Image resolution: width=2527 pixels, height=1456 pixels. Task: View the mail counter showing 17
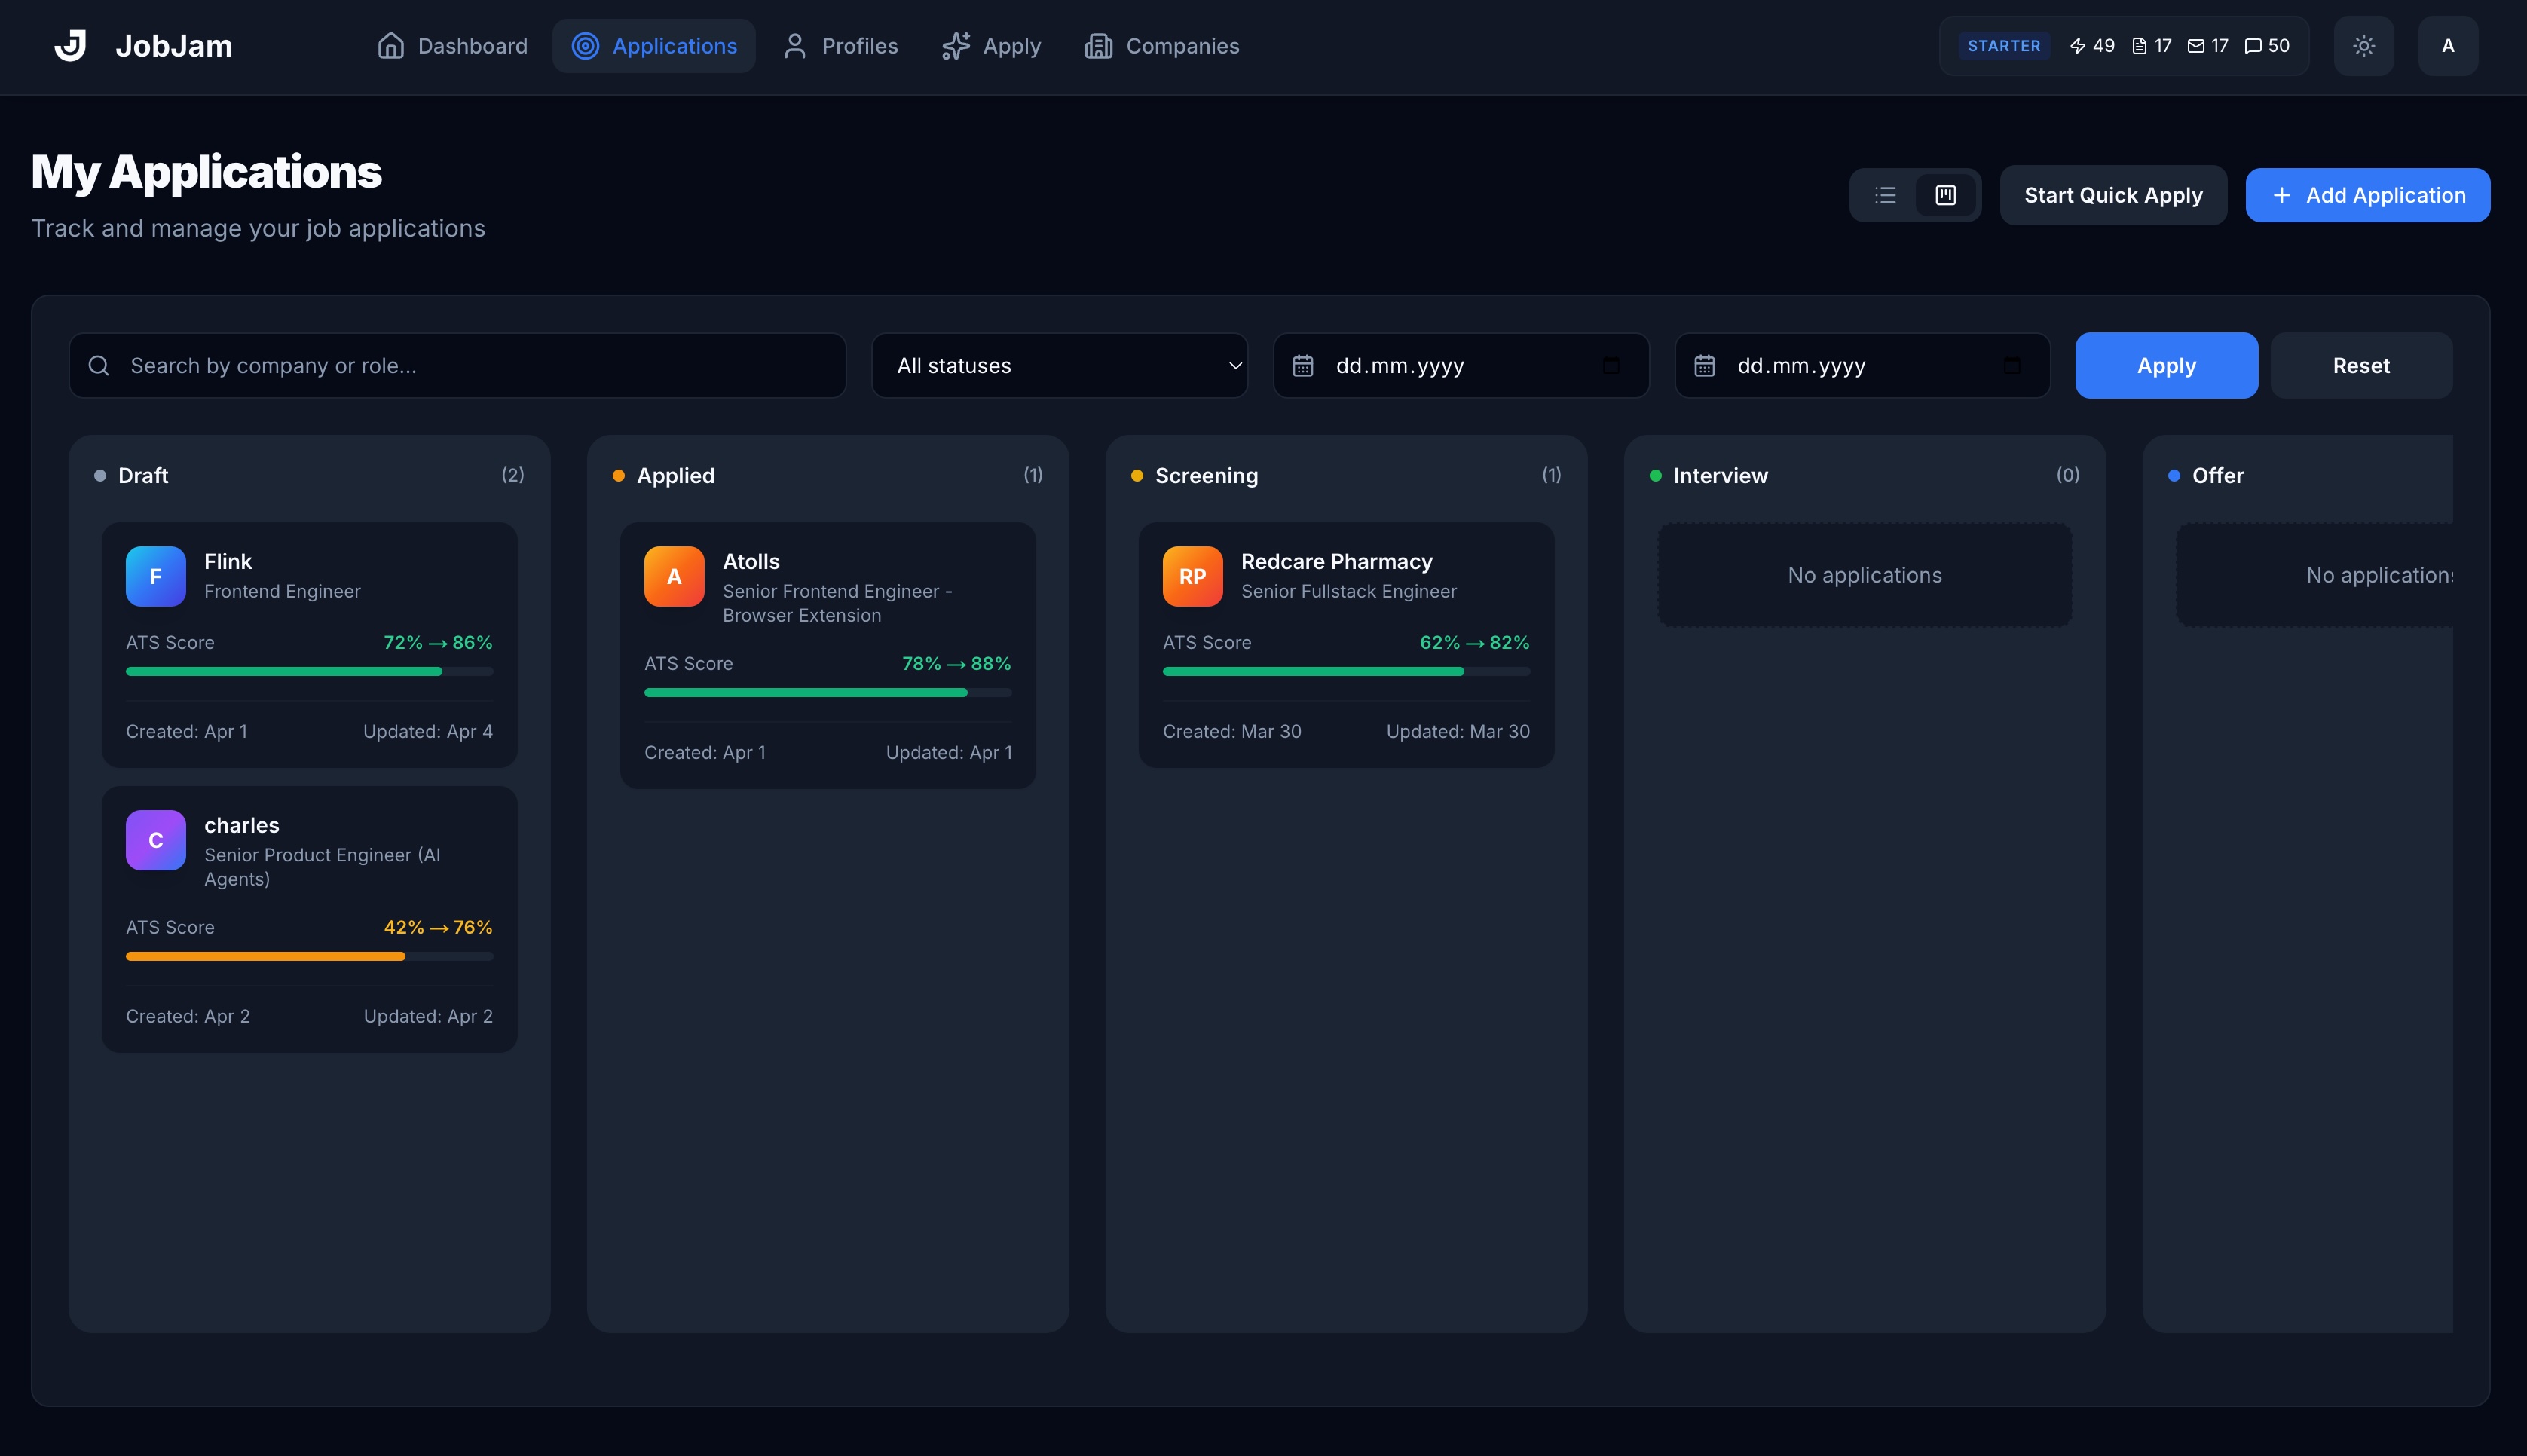(x=2210, y=46)
